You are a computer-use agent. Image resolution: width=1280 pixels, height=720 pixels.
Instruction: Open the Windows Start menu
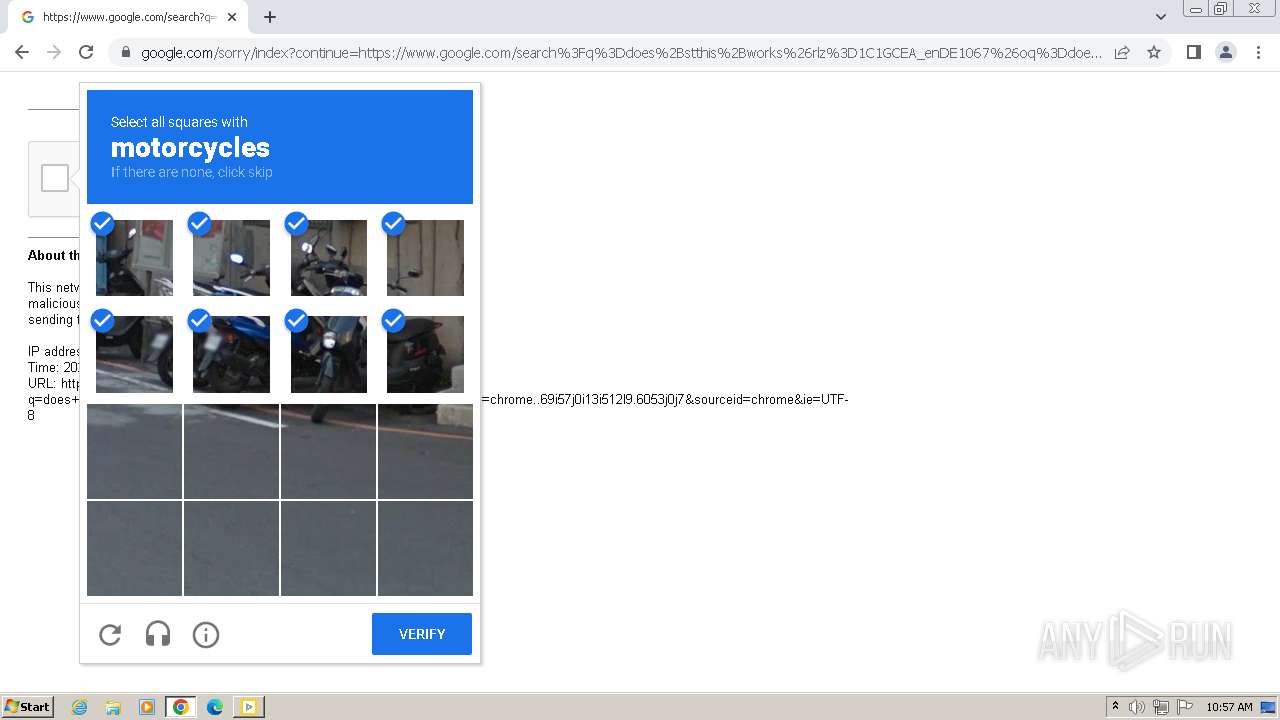pos(27,706)
